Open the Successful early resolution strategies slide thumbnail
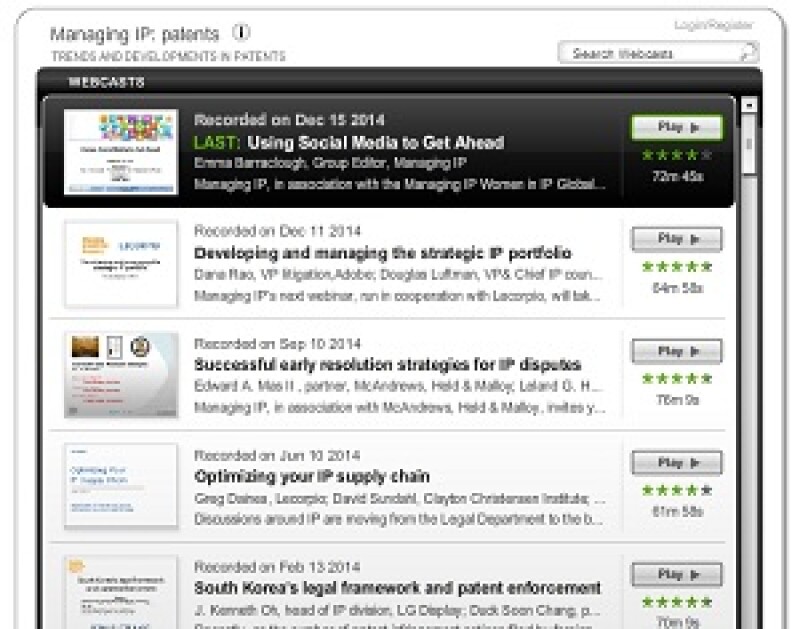The width and height of the screenshot is (800, 629). point(121,375)
